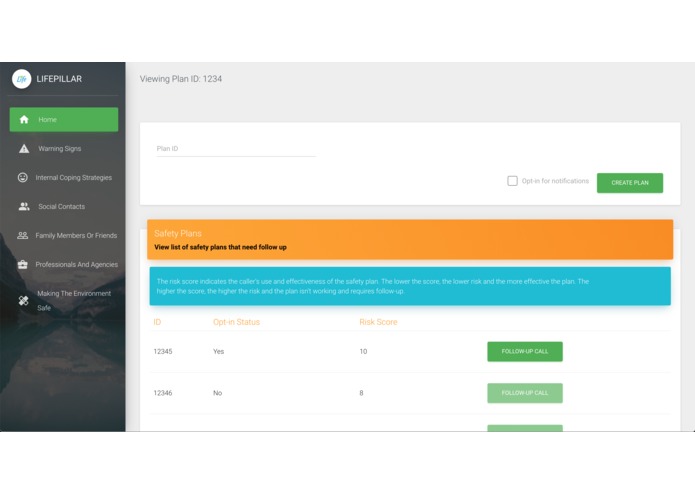Click the Home house icon

24,120
